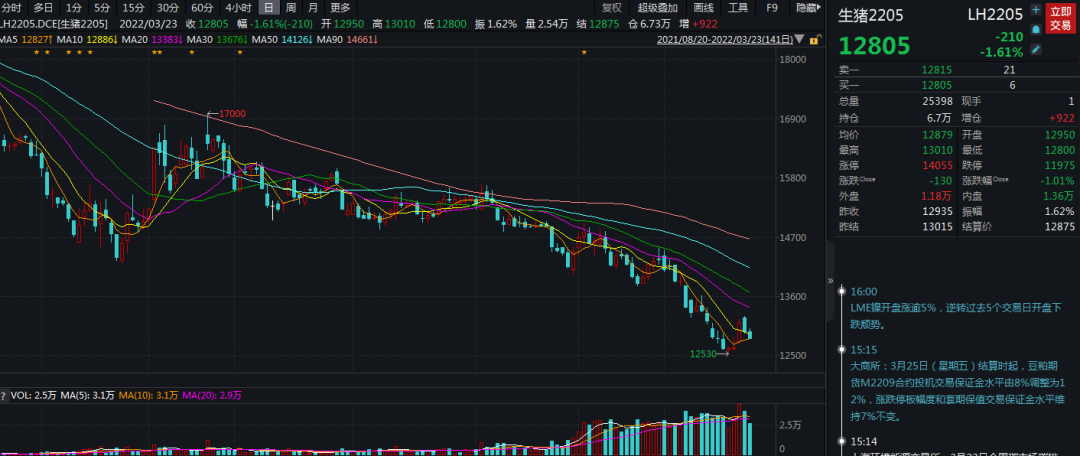The height and width of the screenshot is (456, 1080).
Task: Click the LH2205.DCE chart title
Action: (54, 23)
